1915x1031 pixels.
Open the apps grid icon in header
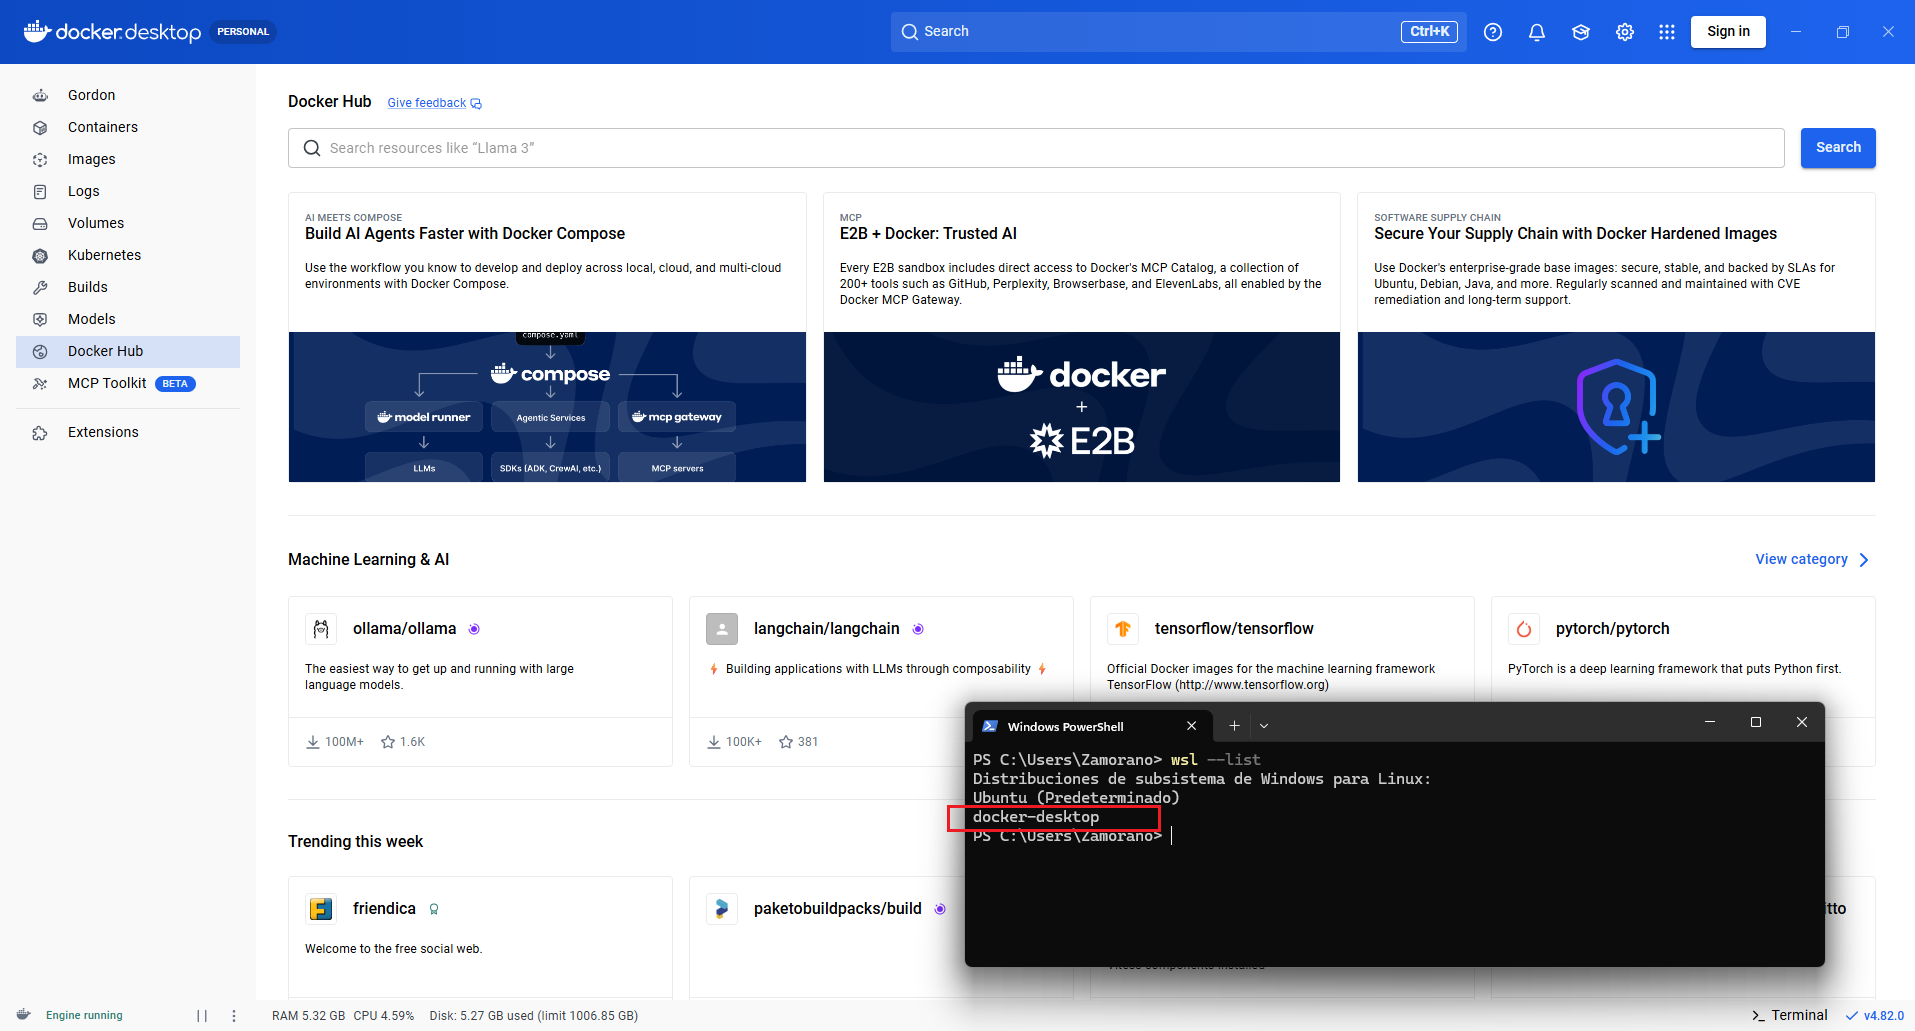point(1667,32)
